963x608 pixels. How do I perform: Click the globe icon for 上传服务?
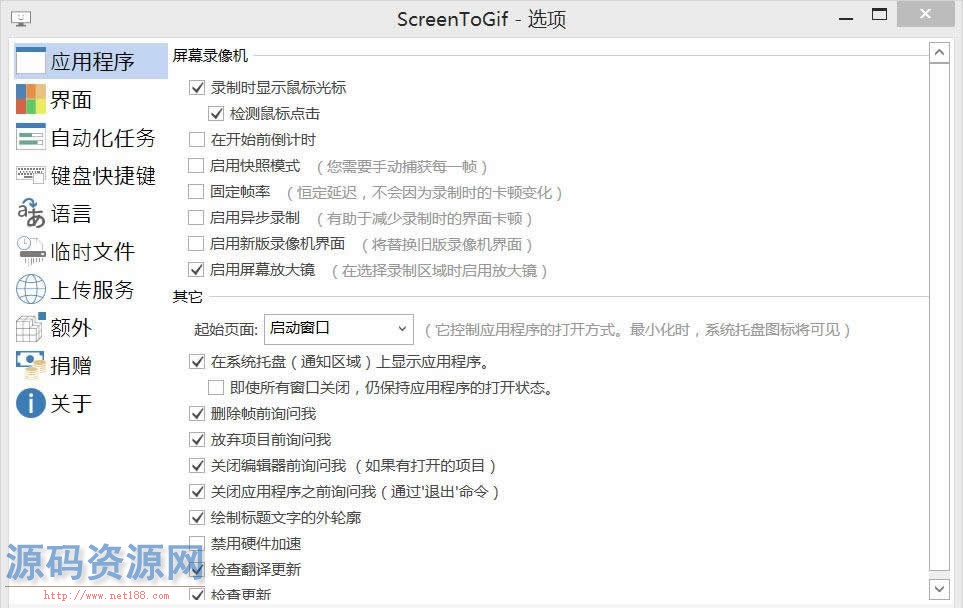pyautogui.click(x=30, y=289)
